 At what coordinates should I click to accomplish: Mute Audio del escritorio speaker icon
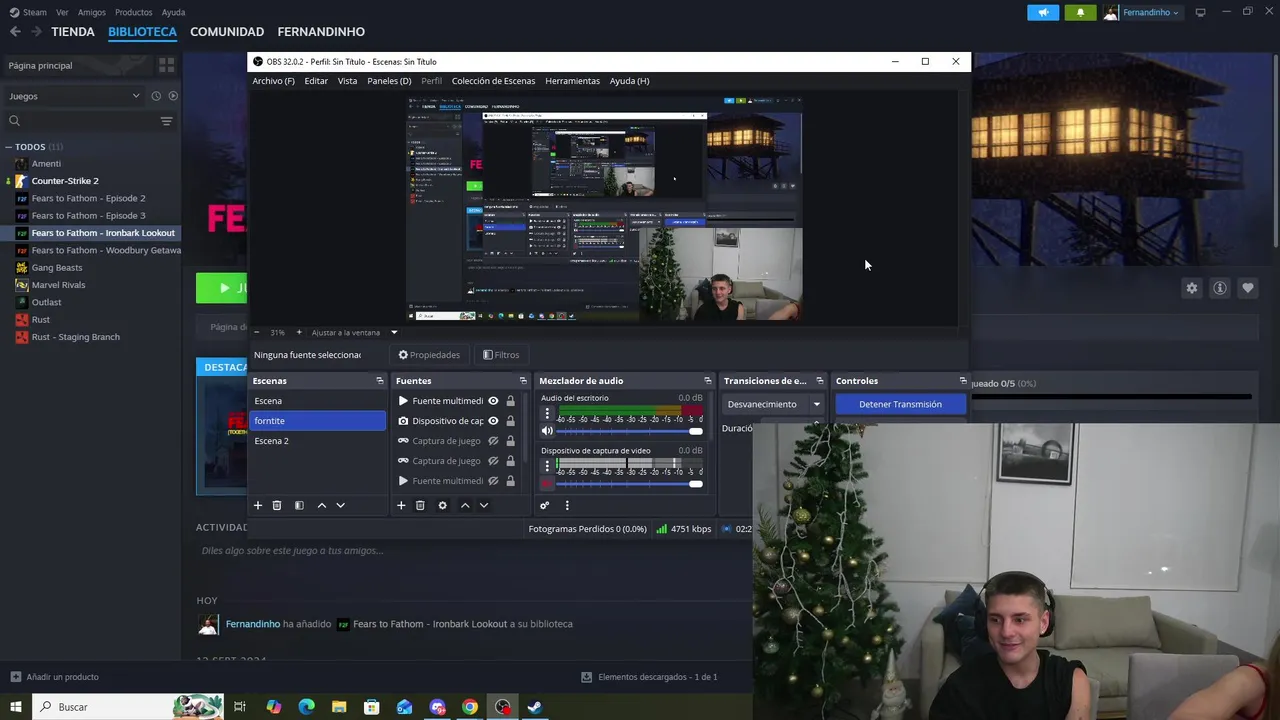(x=547, y=431)
